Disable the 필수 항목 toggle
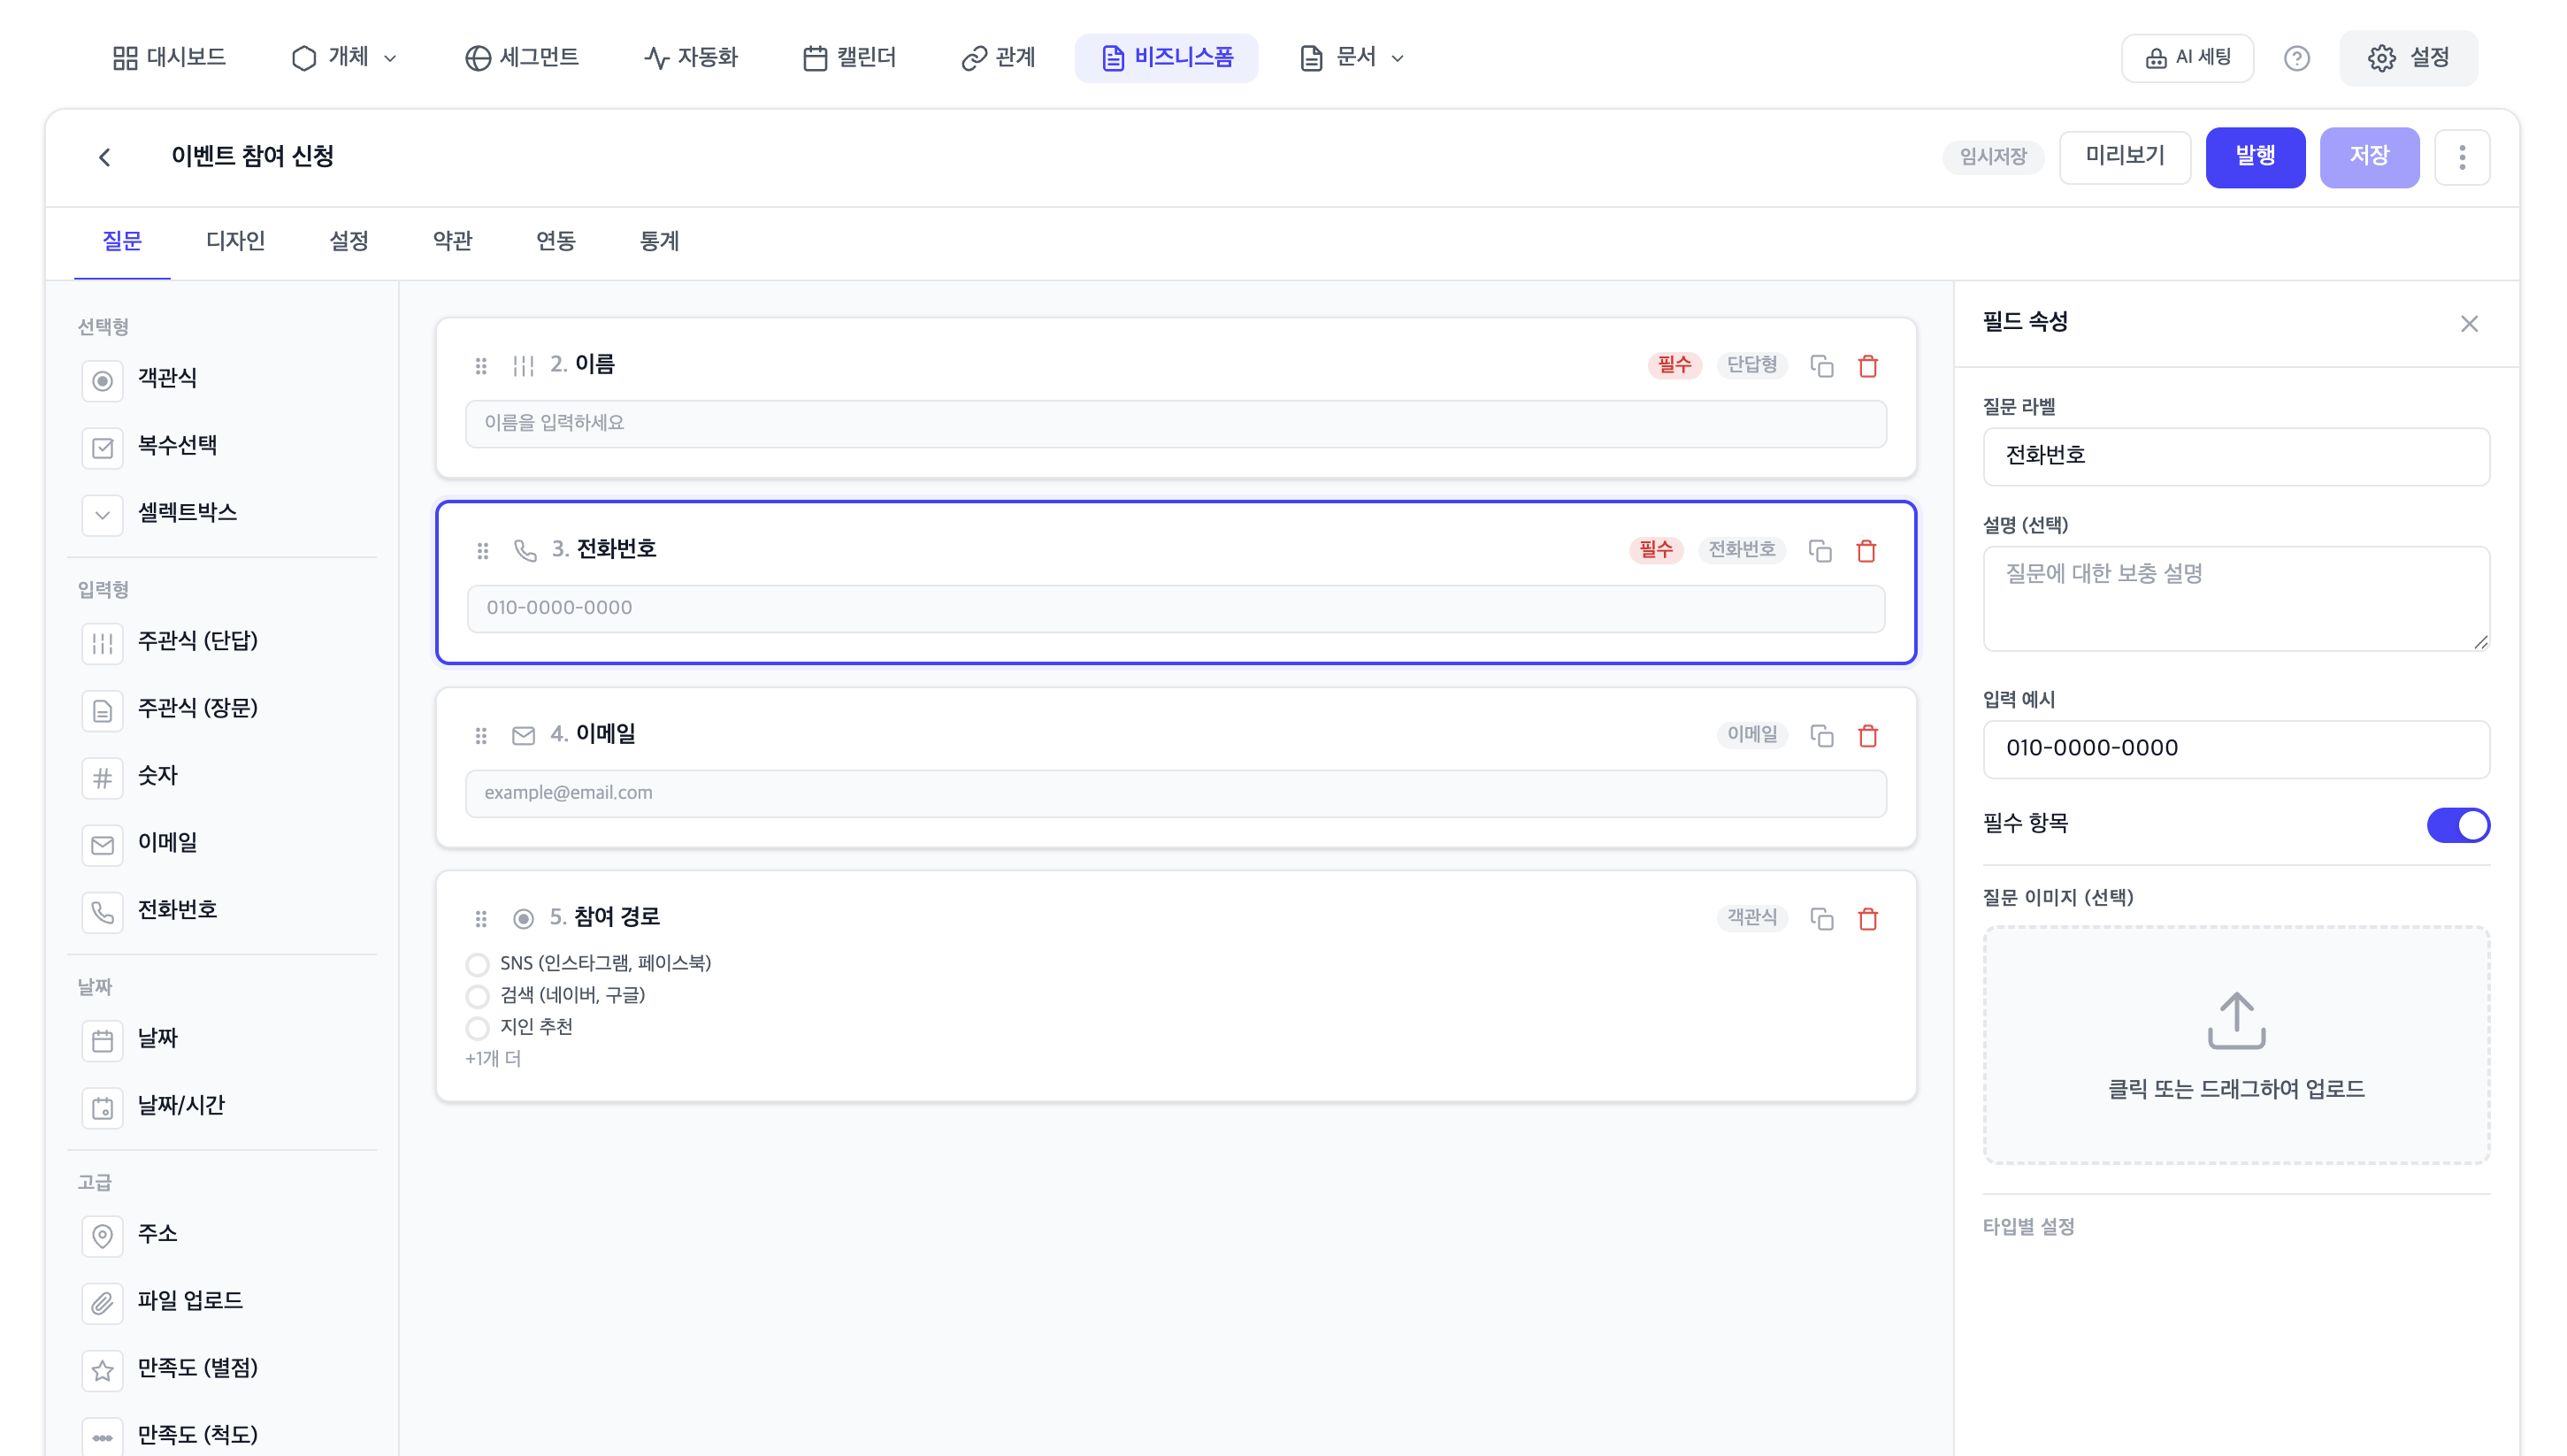 coord(2459,824)
